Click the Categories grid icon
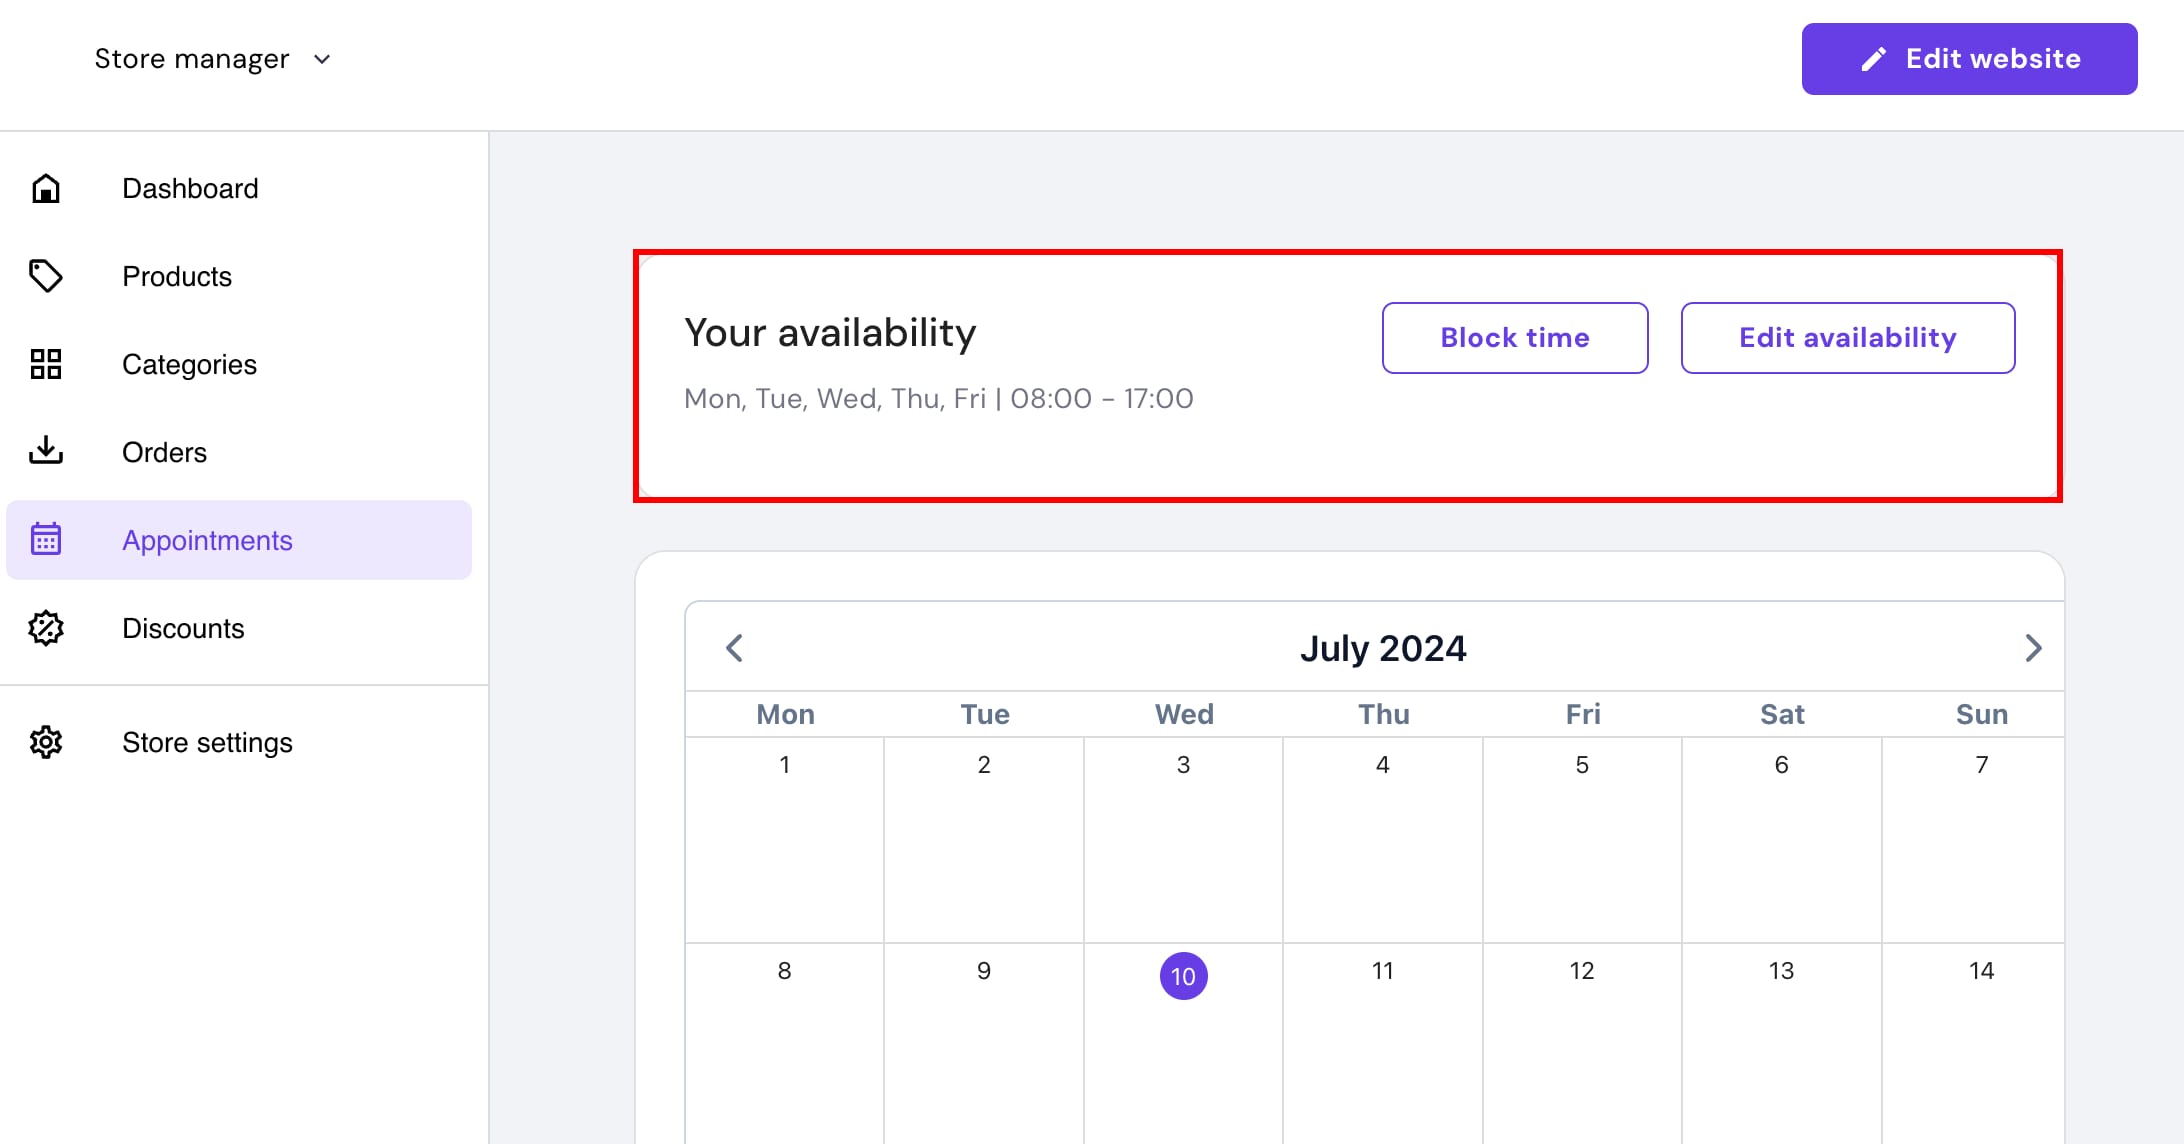Image resolution: width=2184 pixels, height=1144 pixels. (x=46, y=364)
